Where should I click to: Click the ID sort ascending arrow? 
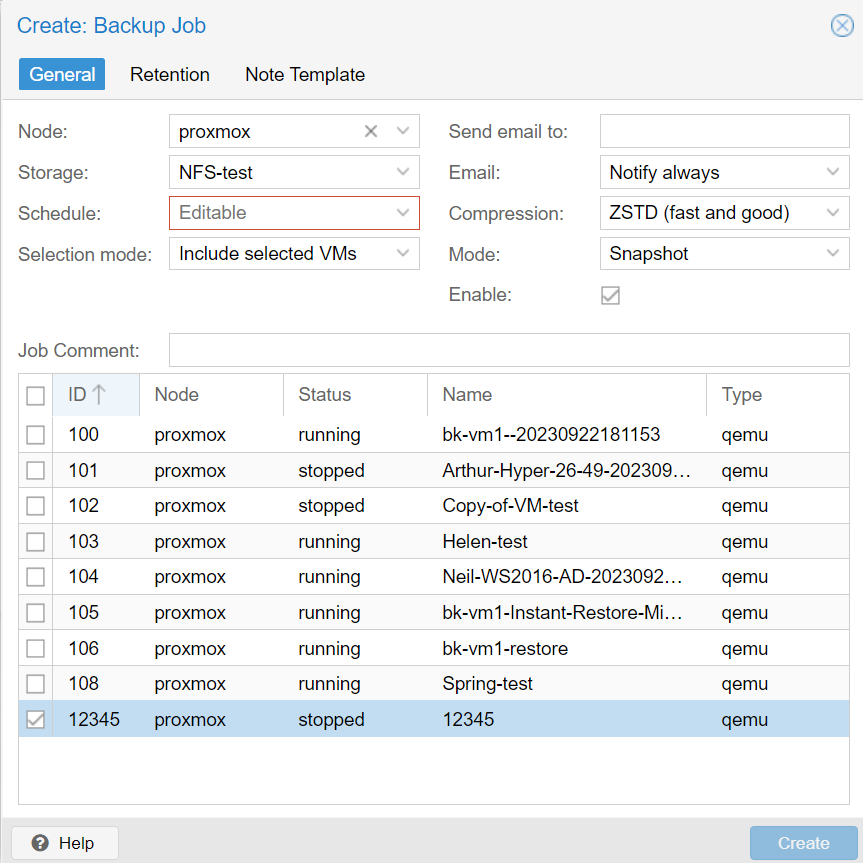99,394
